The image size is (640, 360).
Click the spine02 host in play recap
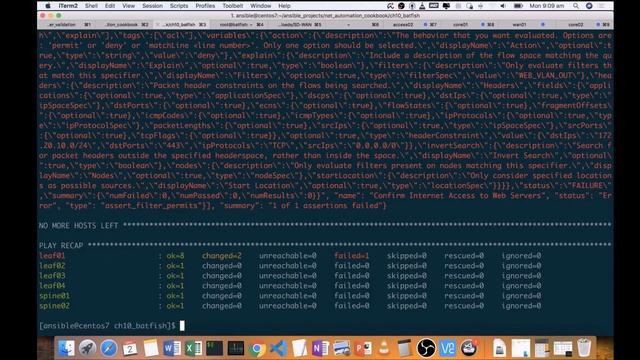tap(54, 306)
